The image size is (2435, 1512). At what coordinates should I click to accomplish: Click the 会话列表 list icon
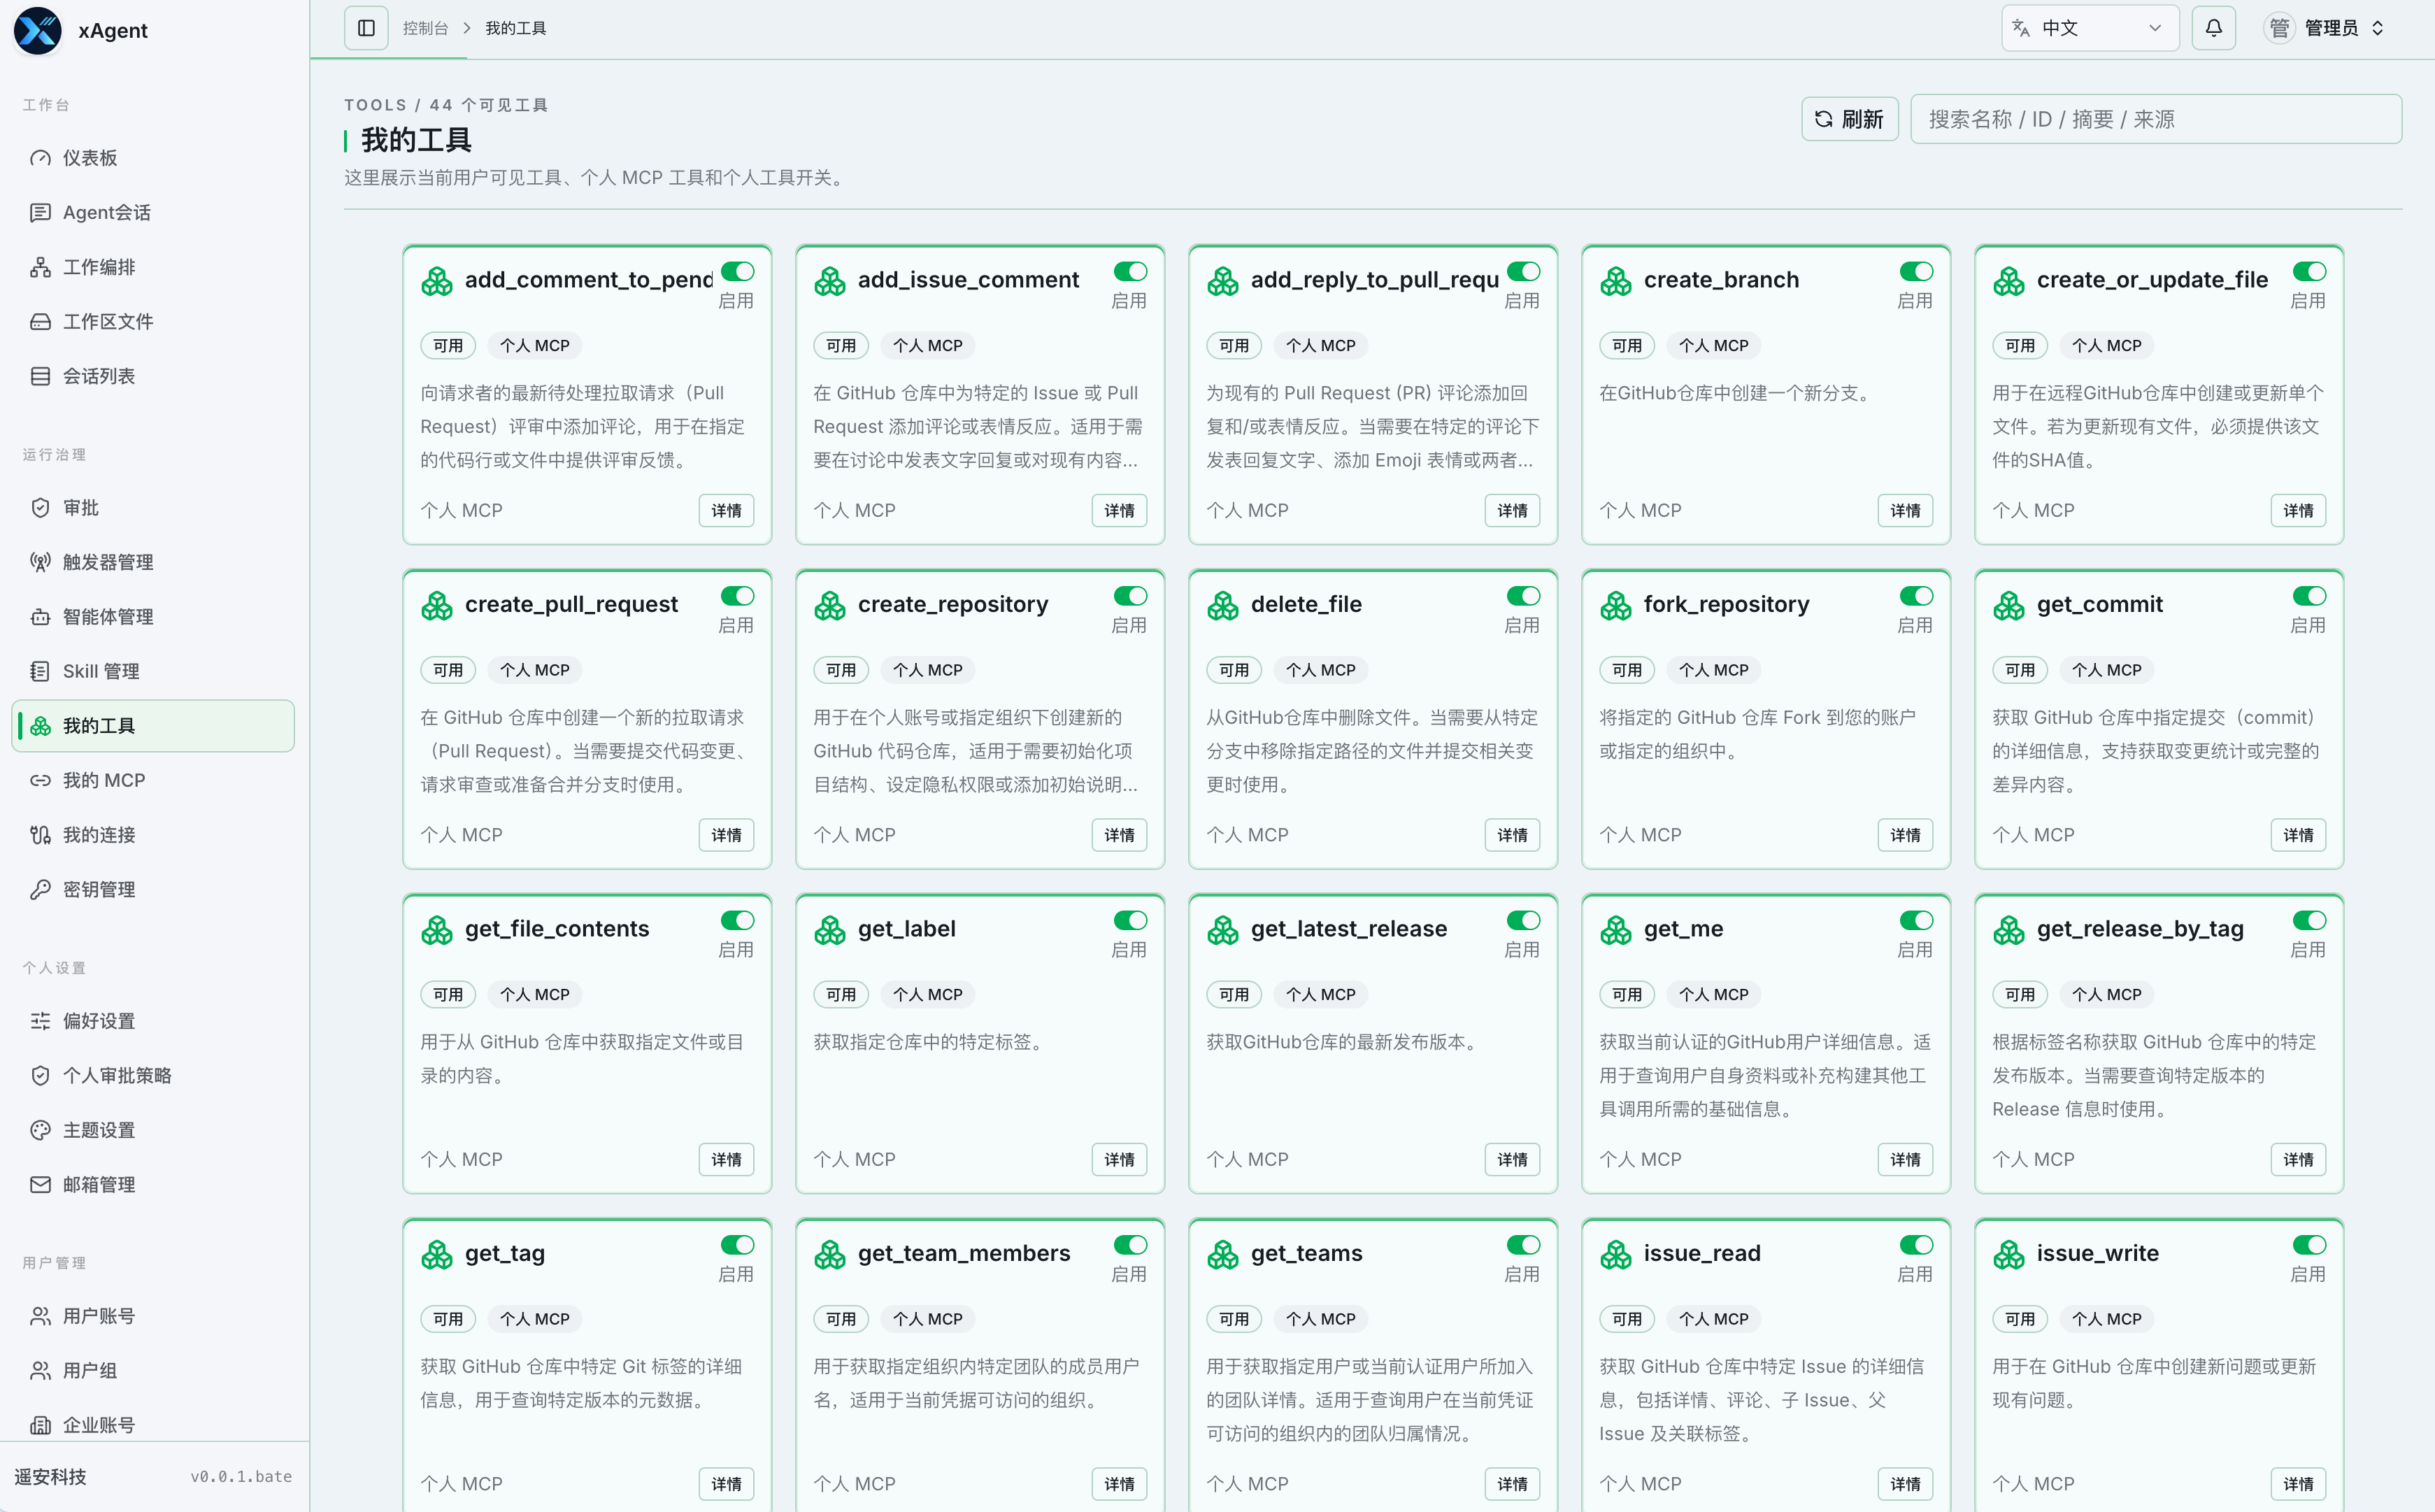click(40, 376)
